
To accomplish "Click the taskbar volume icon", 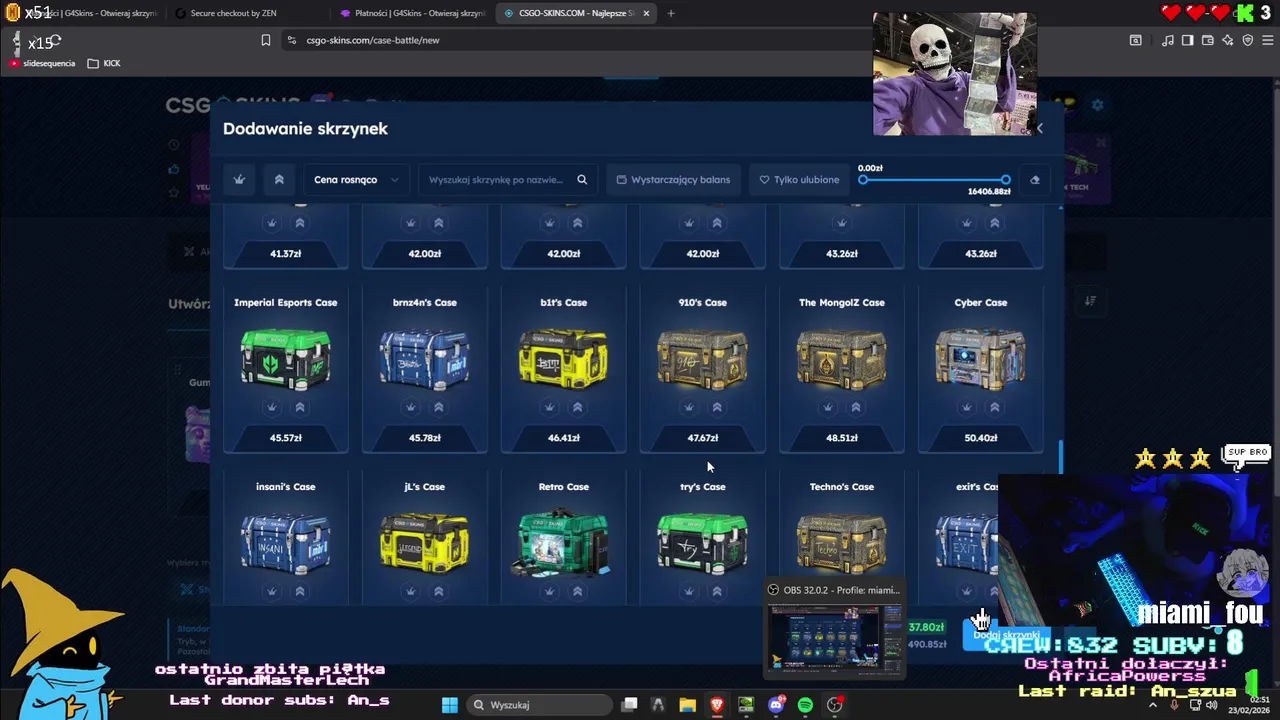I will [1212, 705].
